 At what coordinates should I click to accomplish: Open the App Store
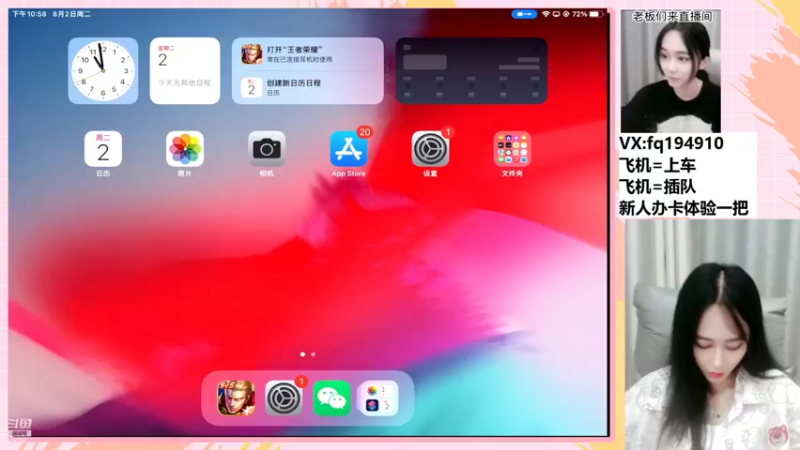click(x=348, y=149)
